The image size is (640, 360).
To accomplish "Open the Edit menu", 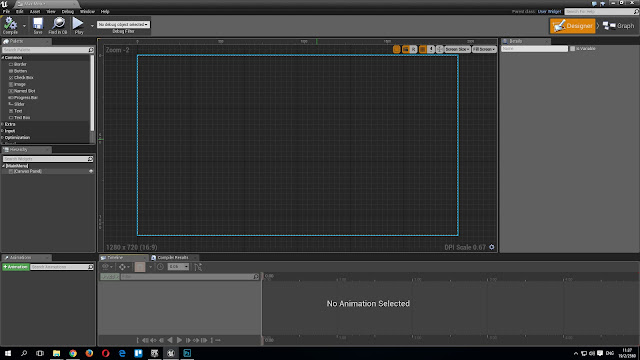I will [x=20, y=11].
